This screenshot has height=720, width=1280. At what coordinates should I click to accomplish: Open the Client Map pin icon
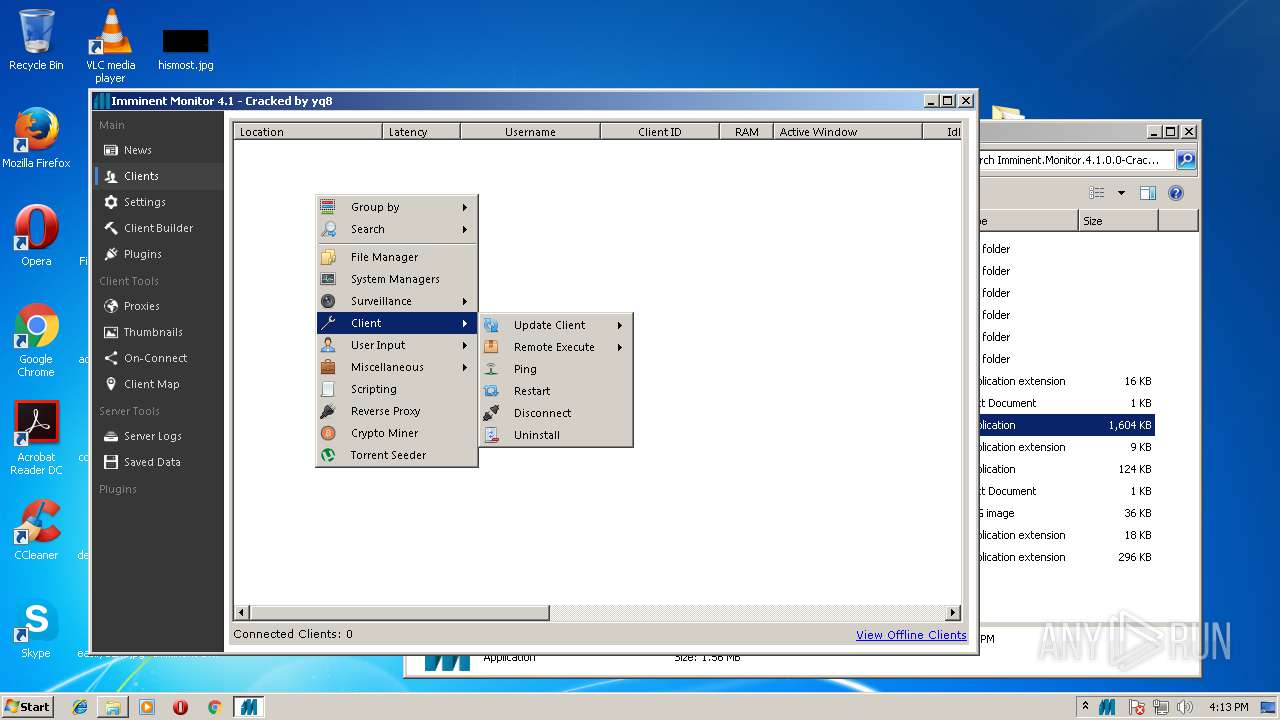click(x=111, y=384)
